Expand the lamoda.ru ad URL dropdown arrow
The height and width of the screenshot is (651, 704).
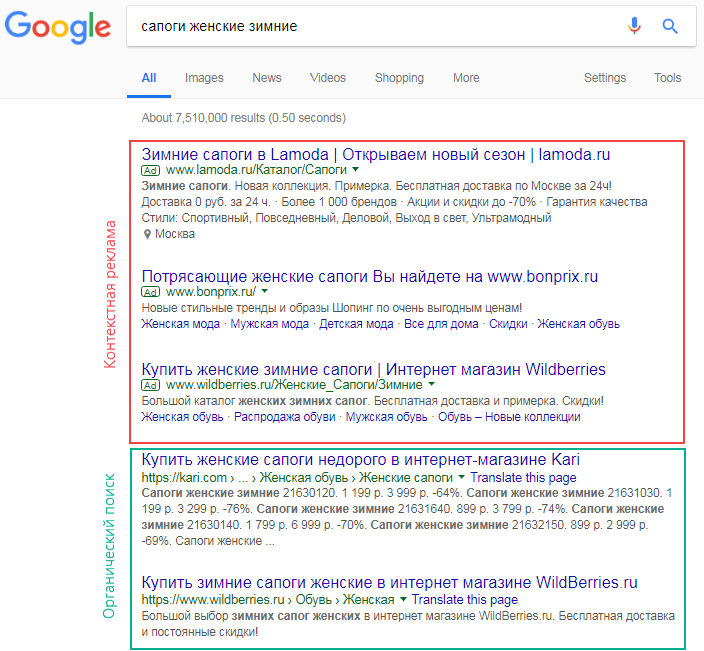pyautogui.click(x=355, y=171)
